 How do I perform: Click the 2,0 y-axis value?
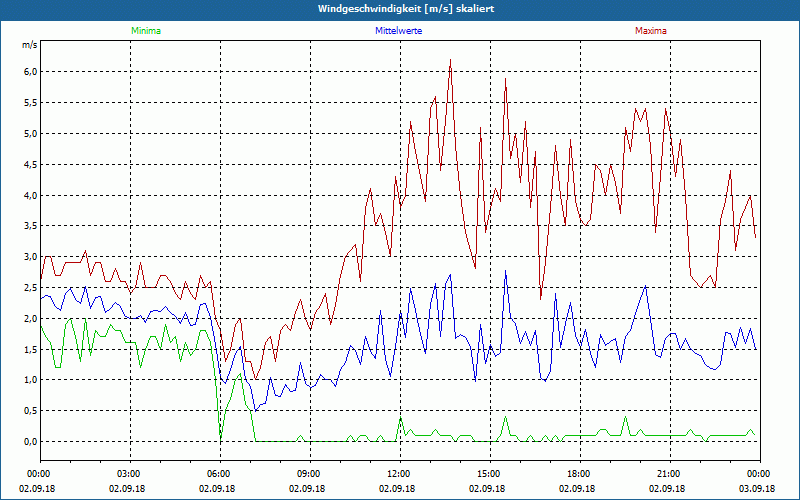31,318
